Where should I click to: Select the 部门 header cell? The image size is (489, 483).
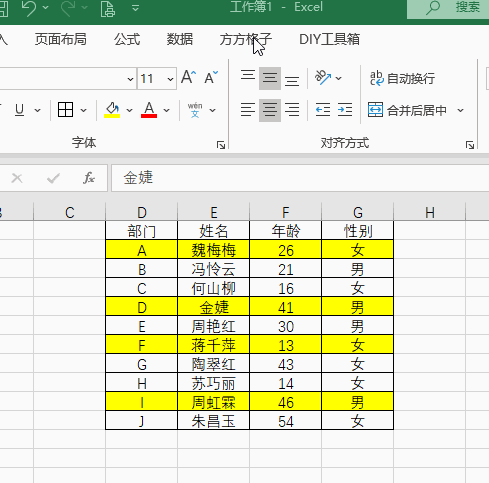click(142, 231)
